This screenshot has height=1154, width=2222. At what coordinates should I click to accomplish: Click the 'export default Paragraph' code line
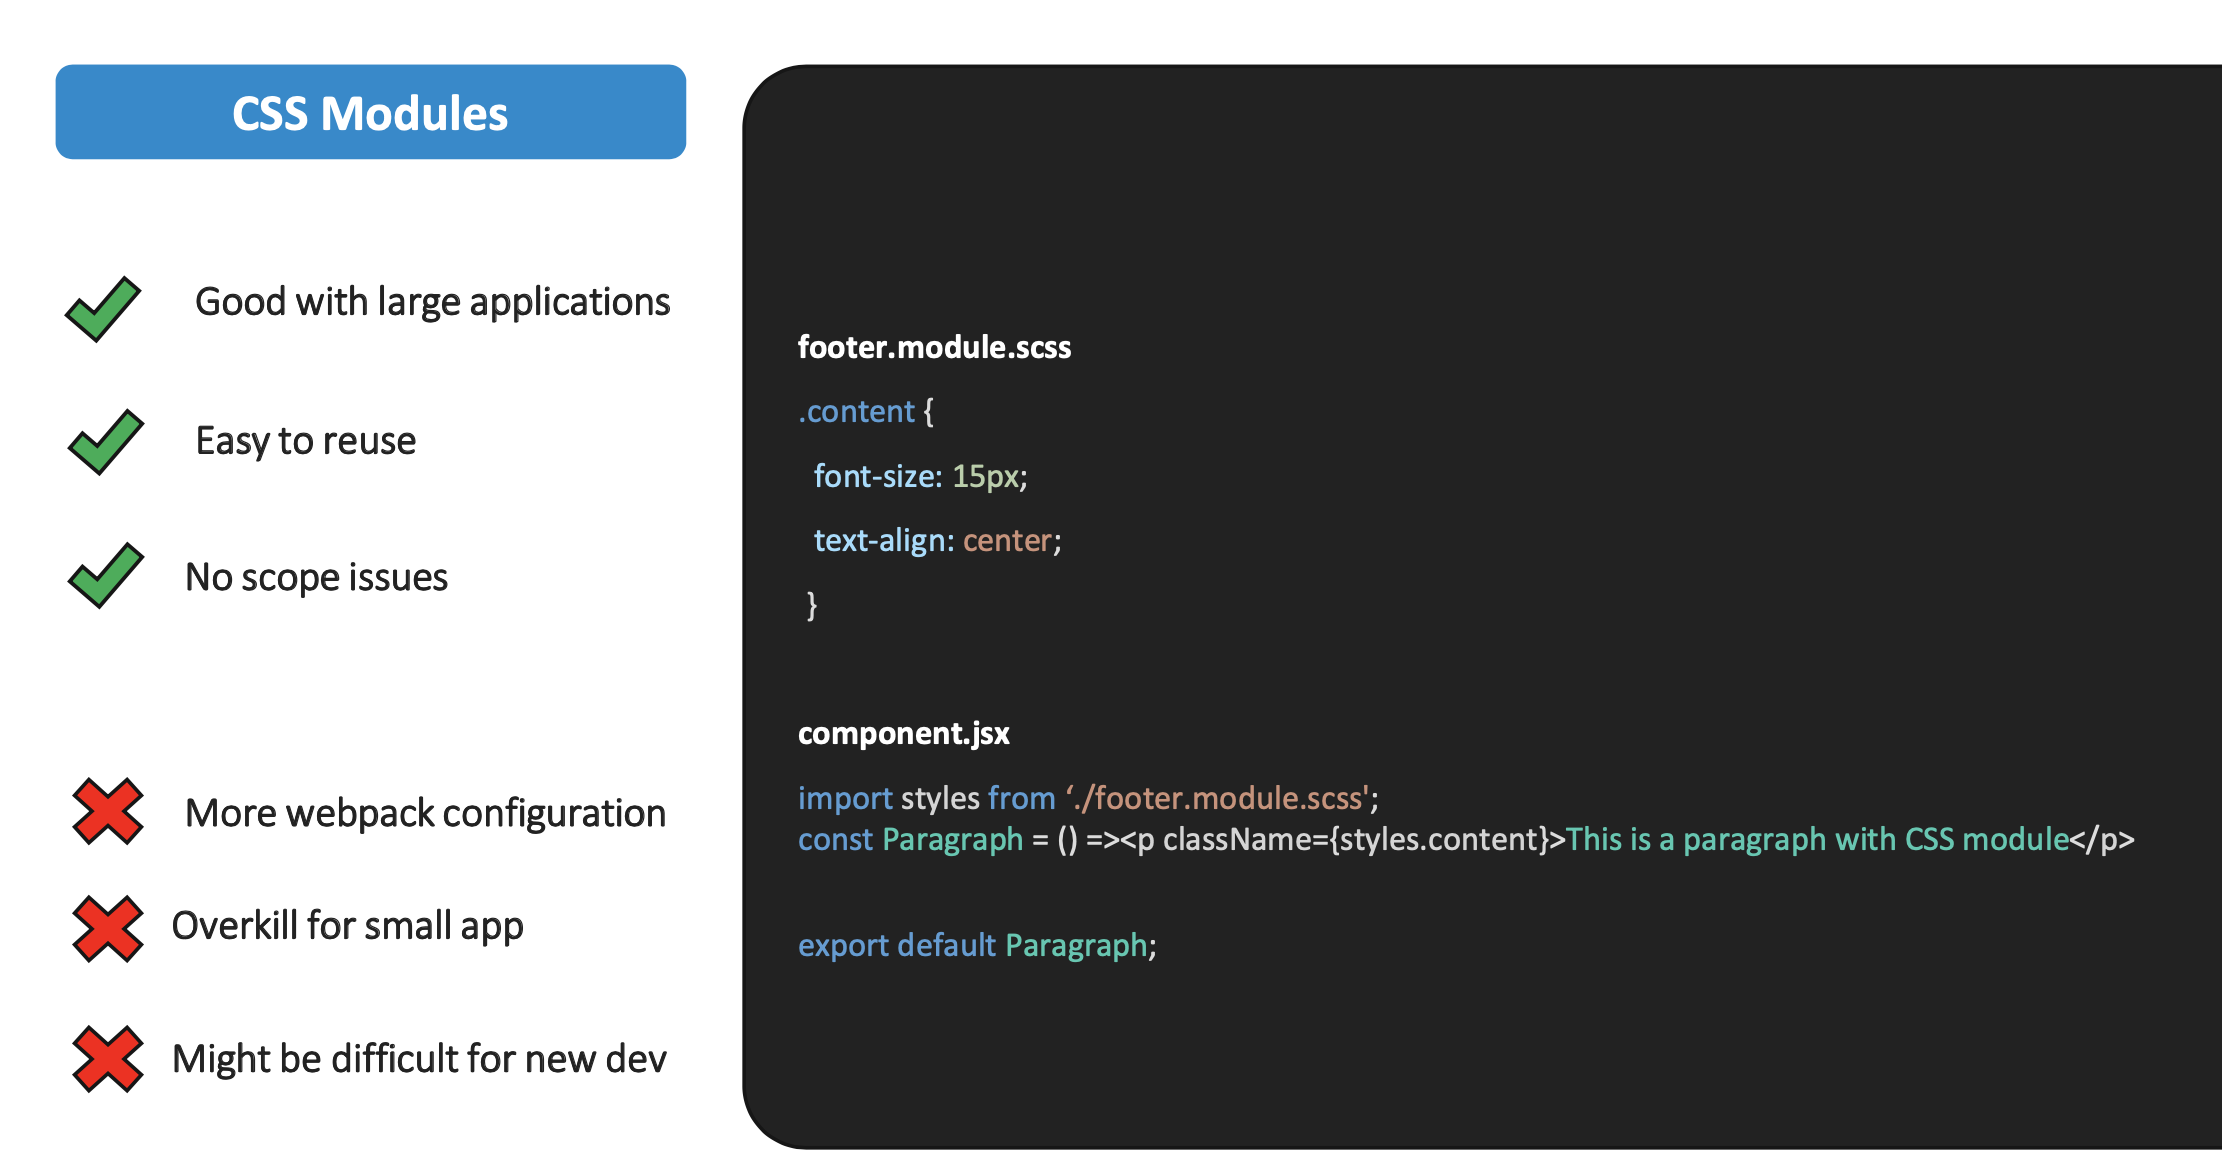pyautogui.click(x=976, y=945)
